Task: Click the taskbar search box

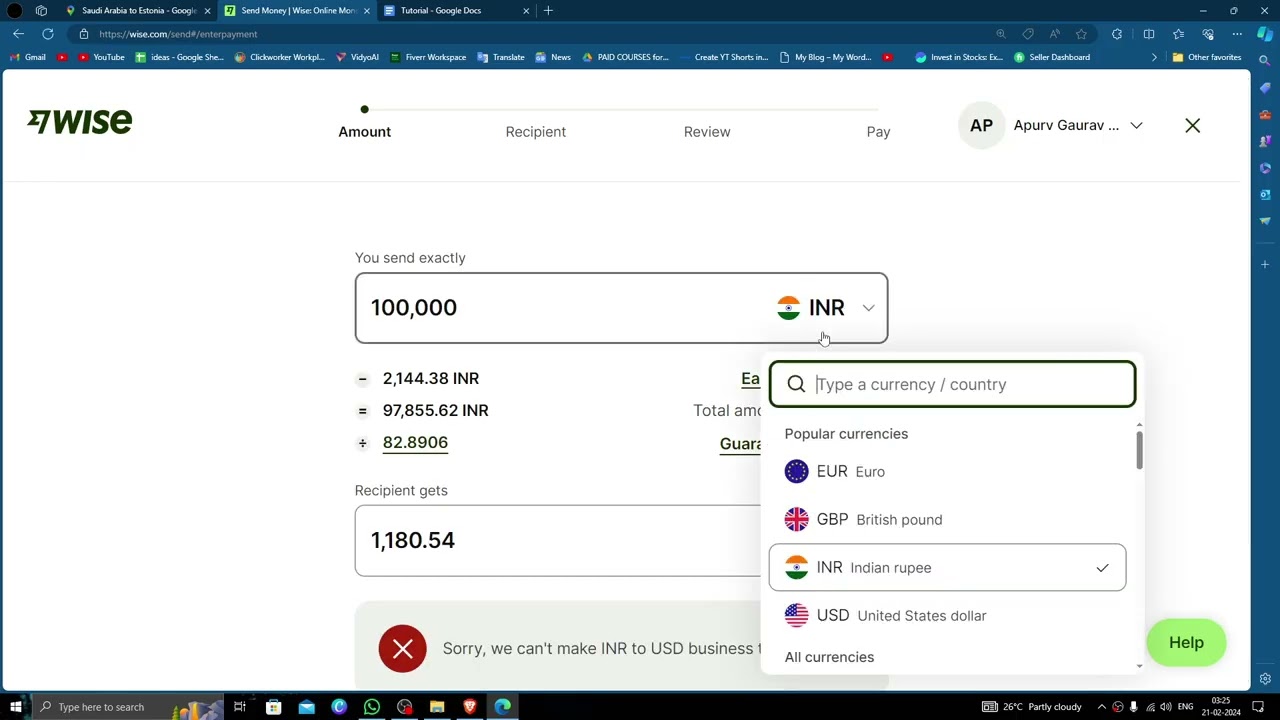Action: coord(128,707)
